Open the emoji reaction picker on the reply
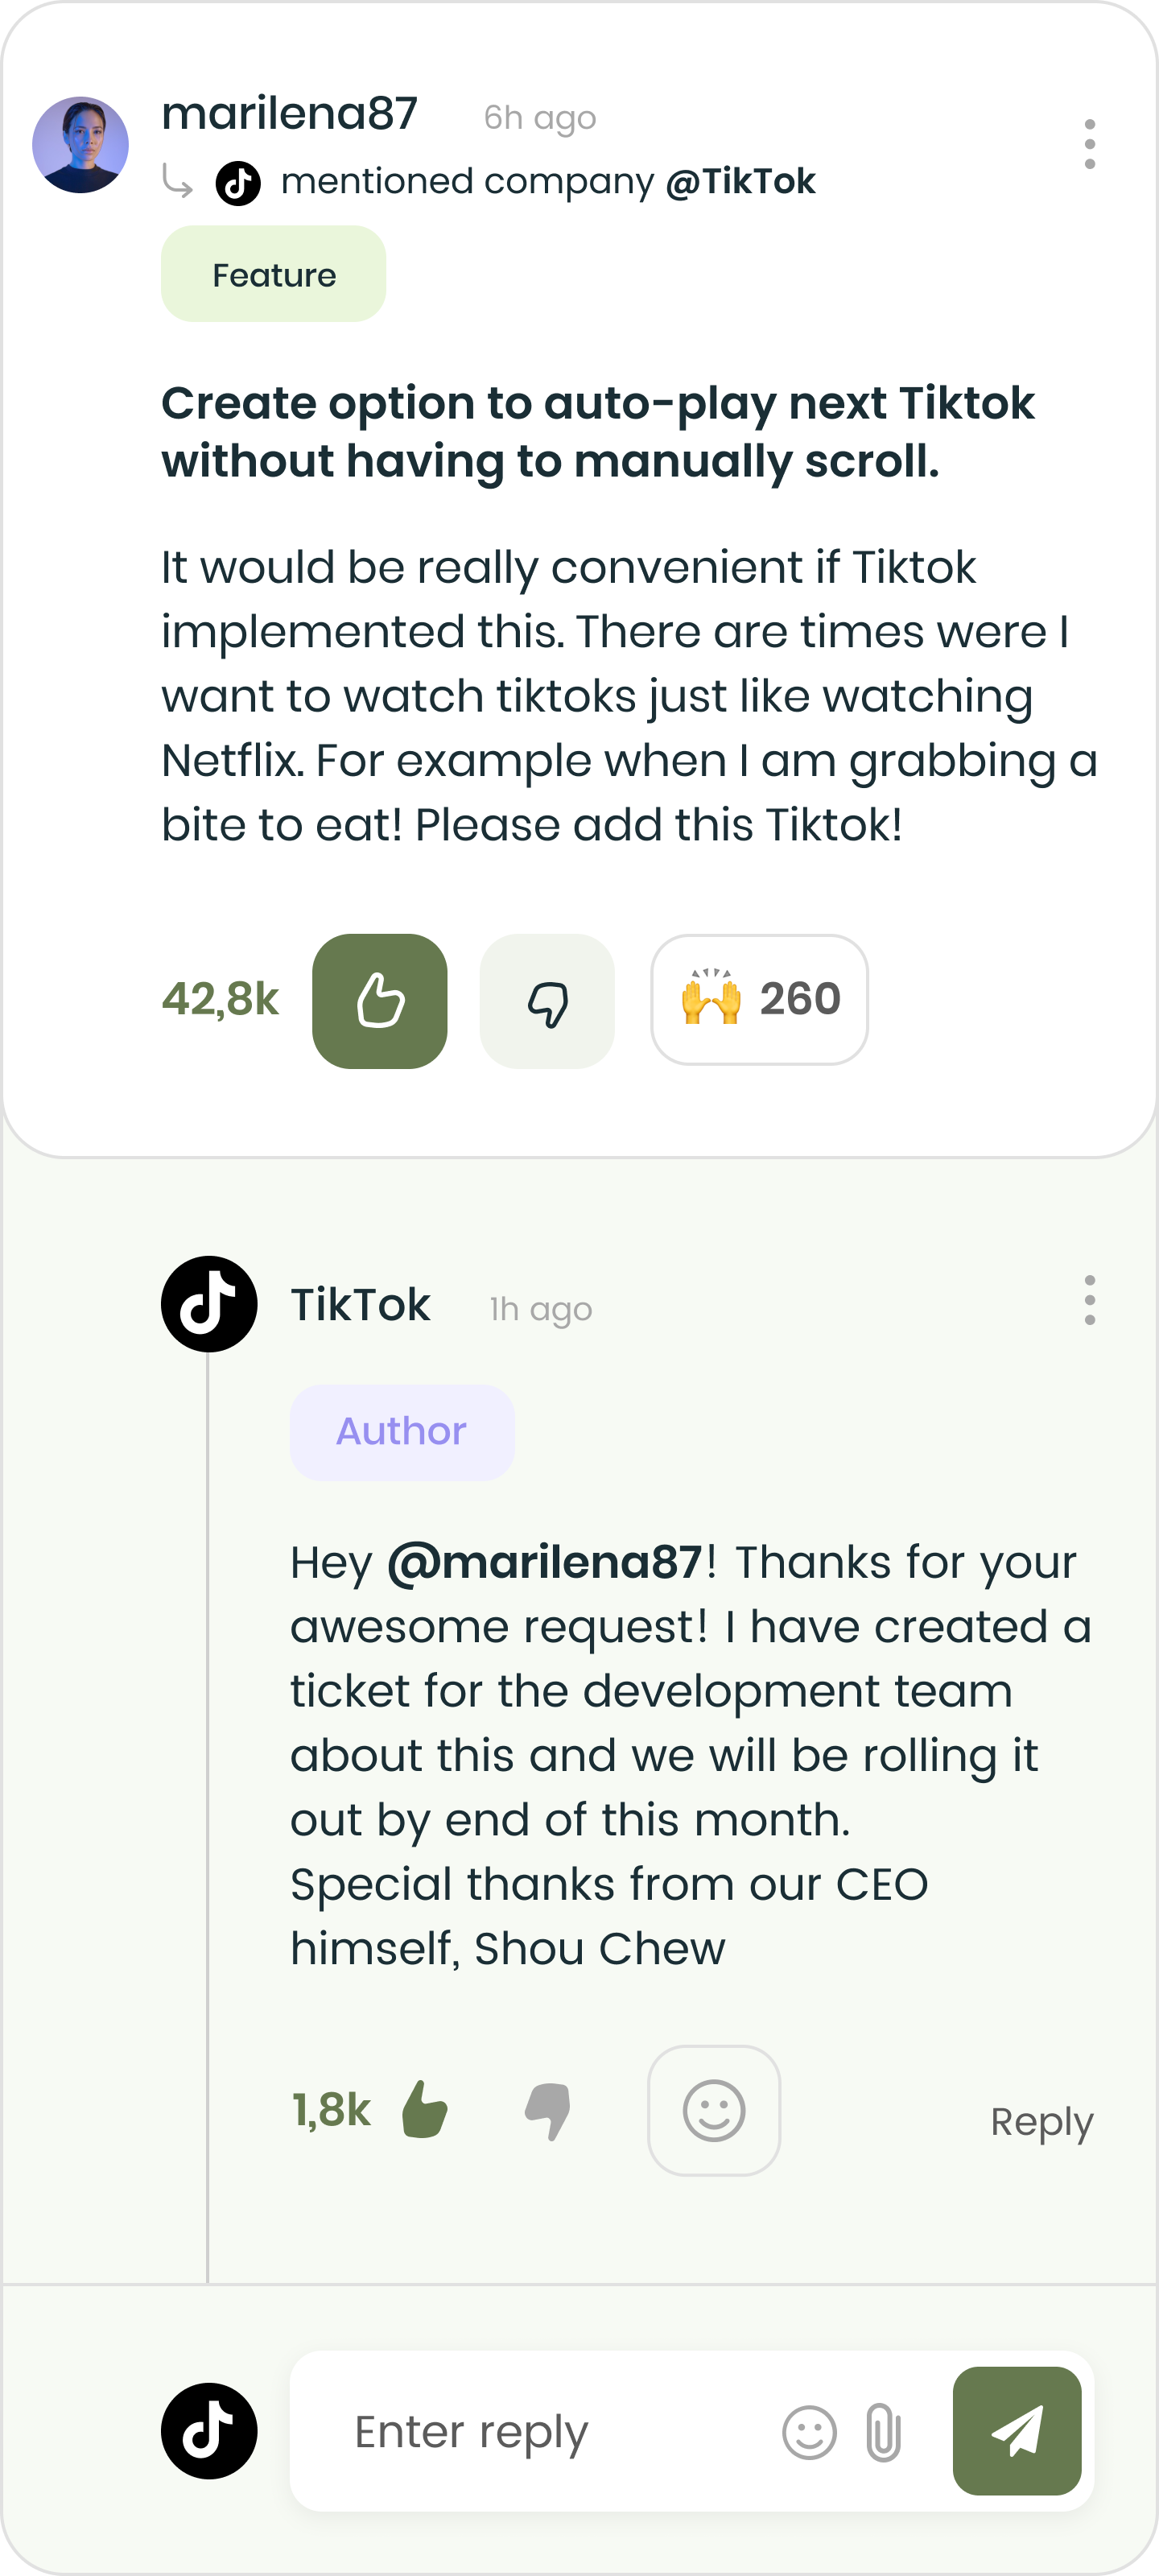 (714, 2110)
